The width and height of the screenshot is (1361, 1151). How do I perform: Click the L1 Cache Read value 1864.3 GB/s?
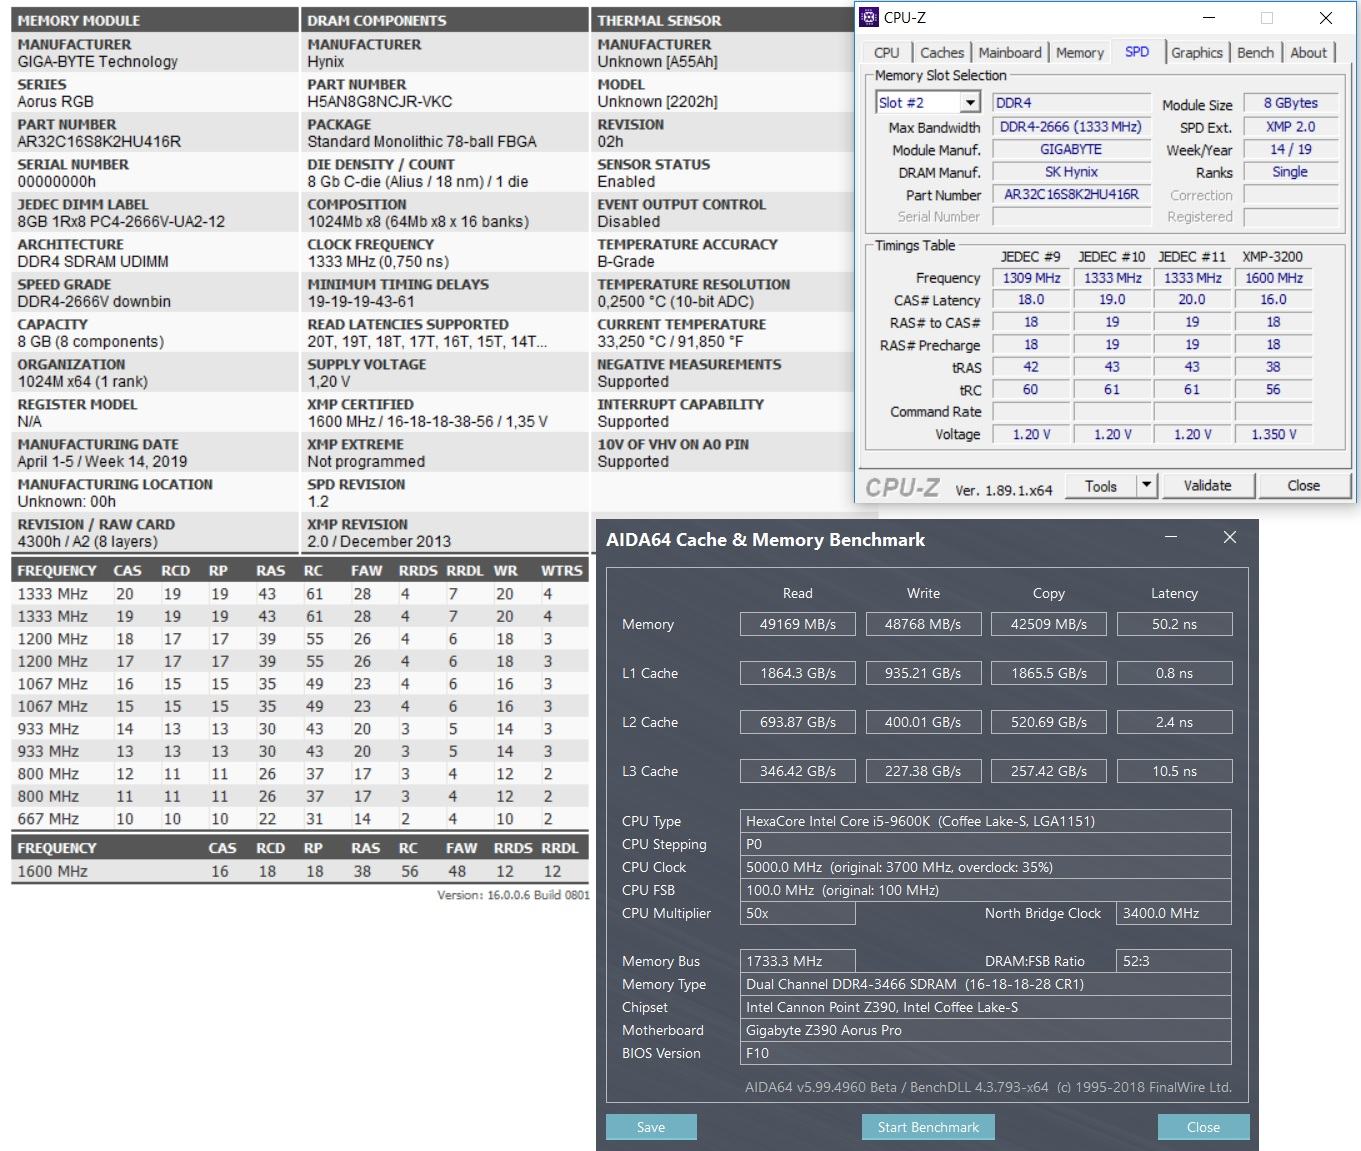798,673
